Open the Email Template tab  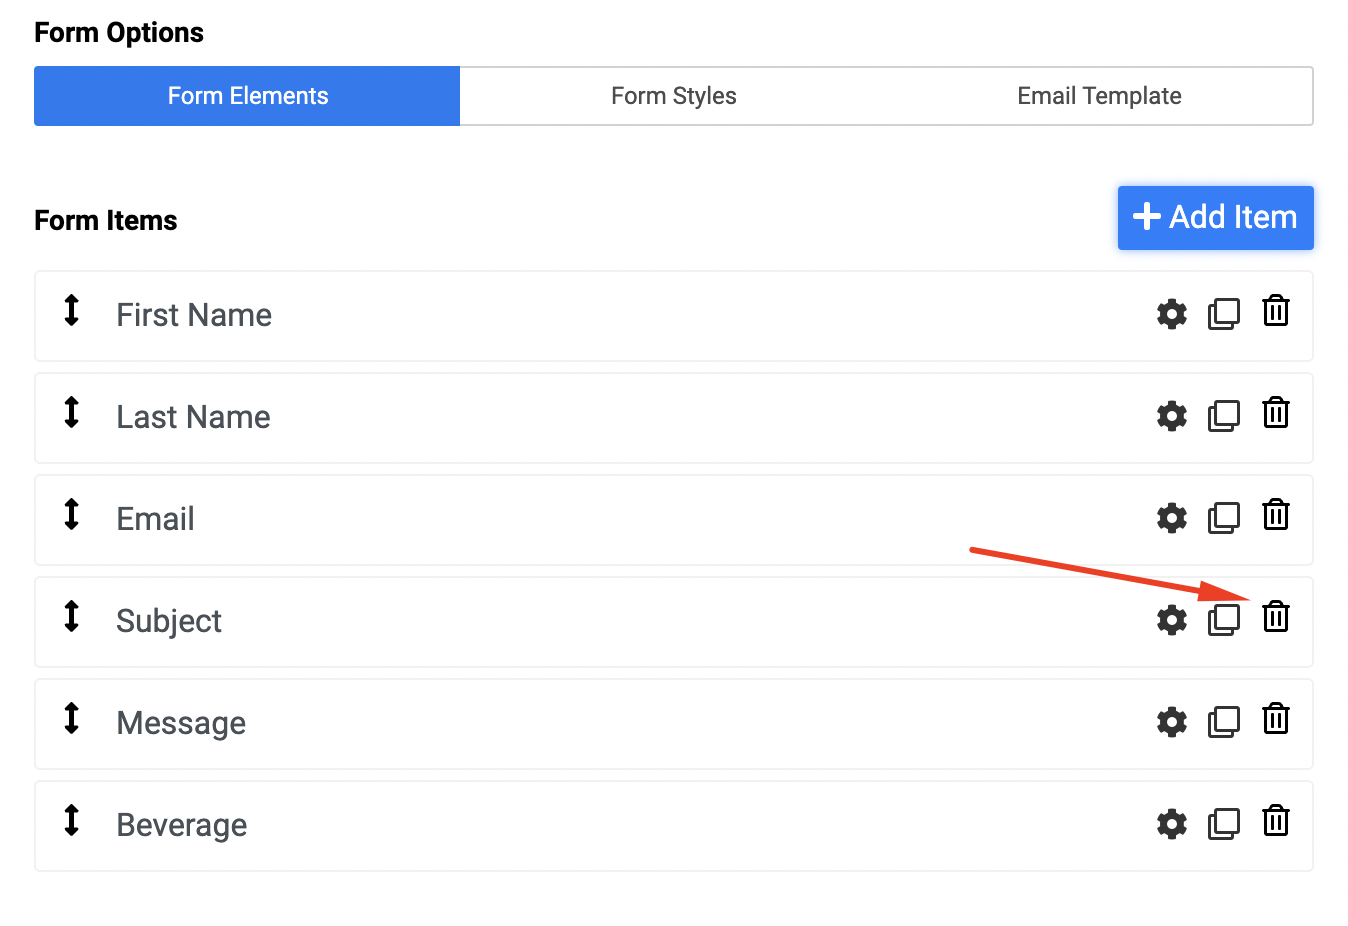click(1099, 96)
